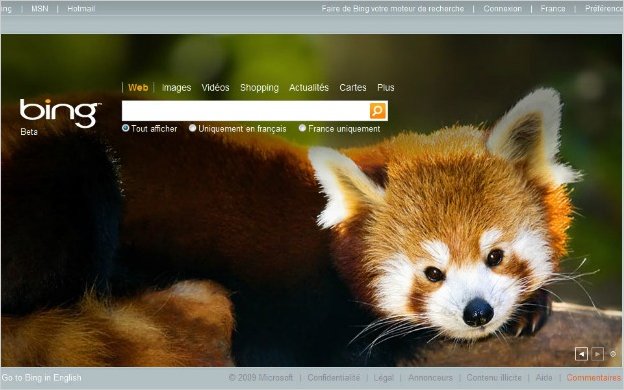Switch to the Cartes tab

(x=353, y=88)
